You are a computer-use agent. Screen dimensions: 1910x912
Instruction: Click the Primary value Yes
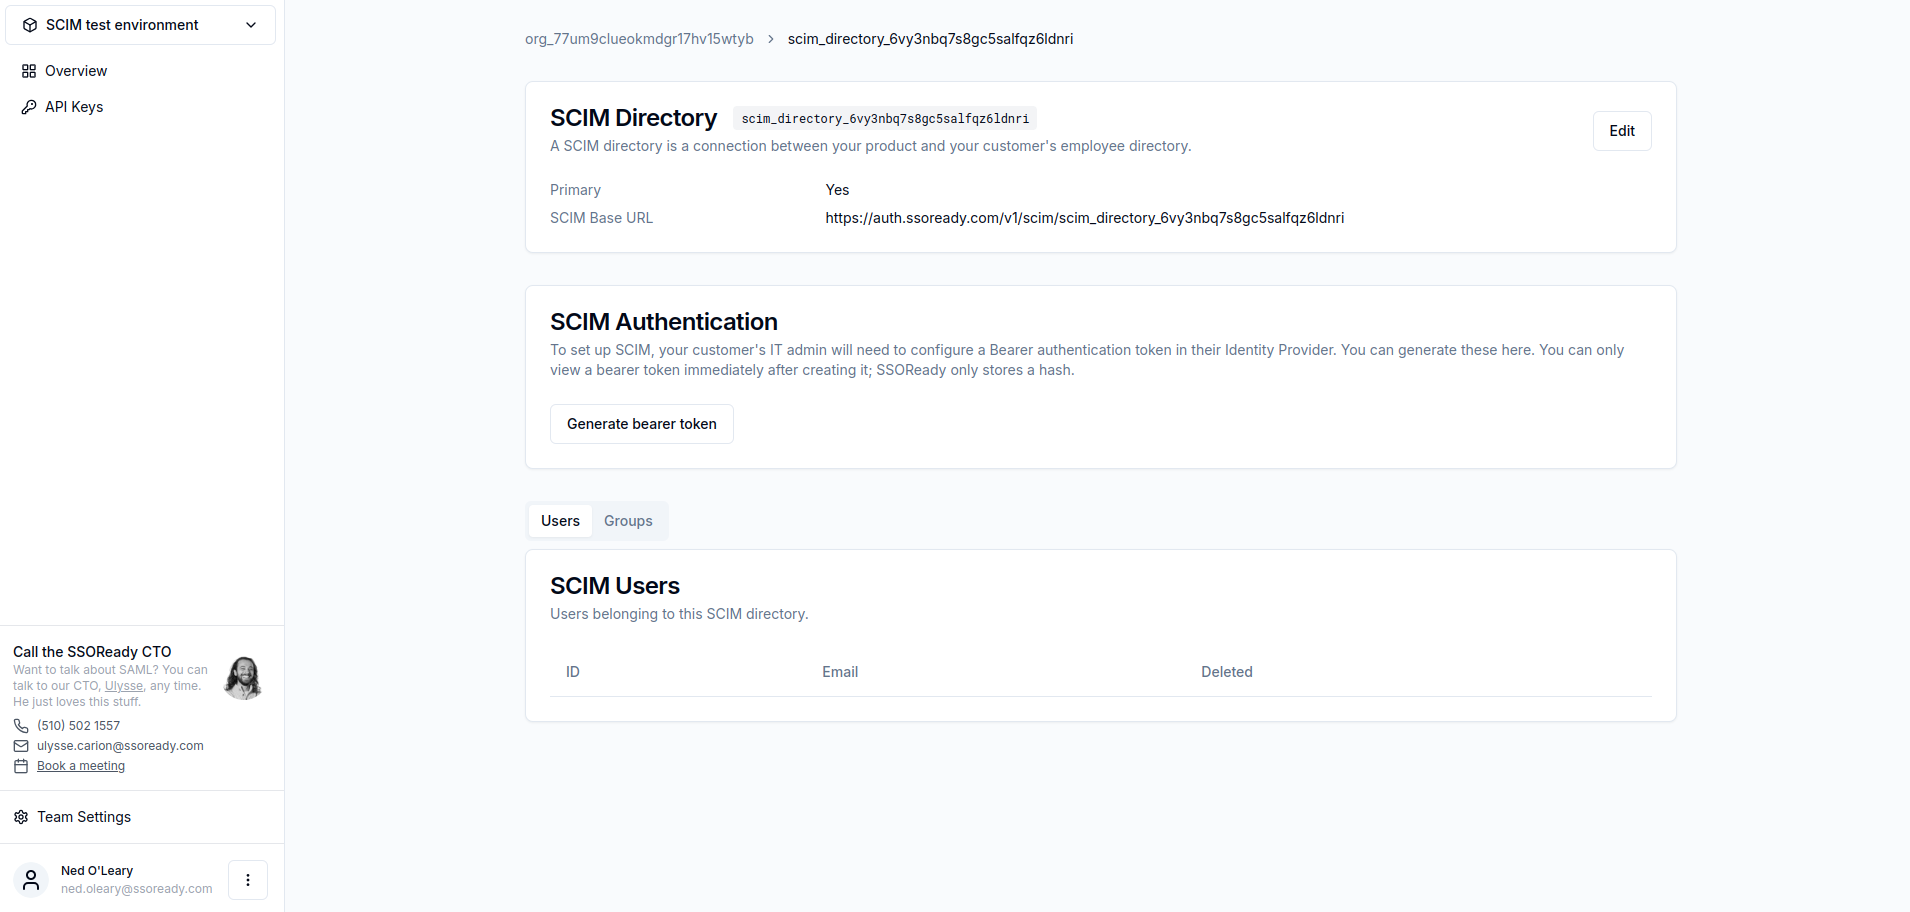click(837, 190)
